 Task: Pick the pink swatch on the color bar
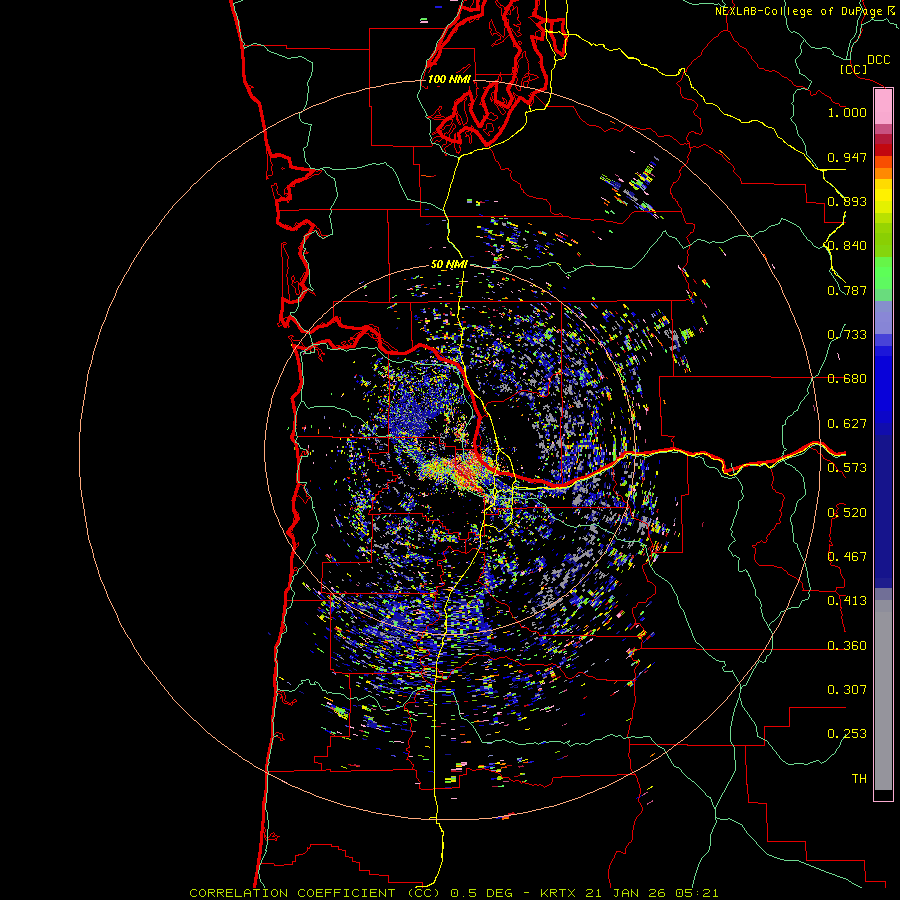[883, 107]
